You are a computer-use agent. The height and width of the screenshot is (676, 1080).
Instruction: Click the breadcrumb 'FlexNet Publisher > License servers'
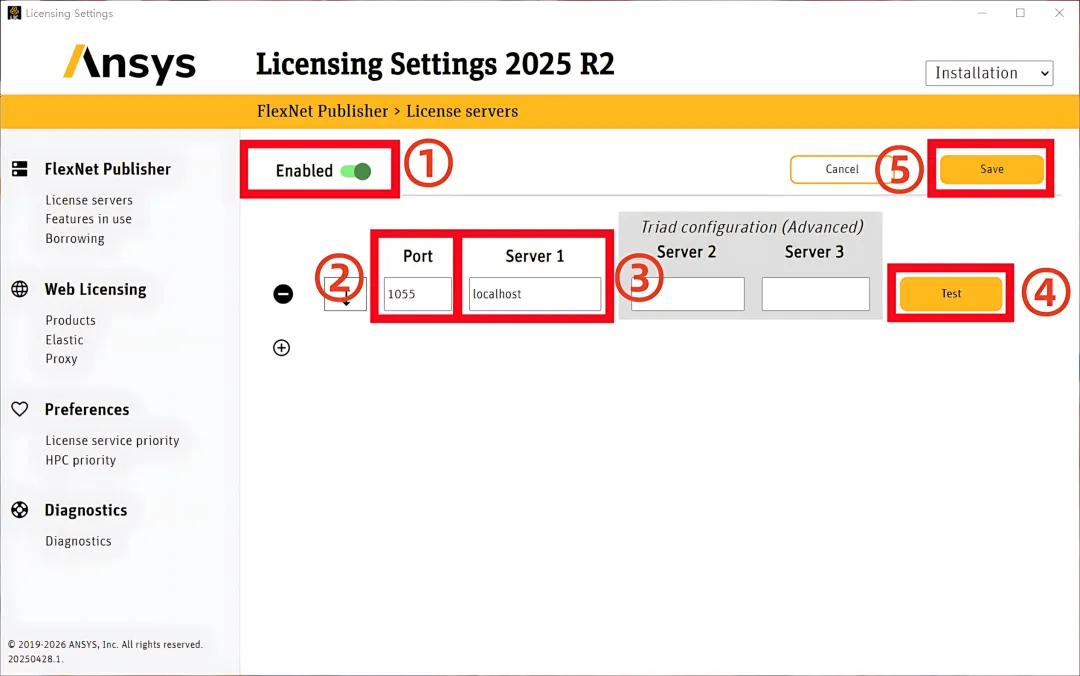pyautogui.click(x=388, y=111)
